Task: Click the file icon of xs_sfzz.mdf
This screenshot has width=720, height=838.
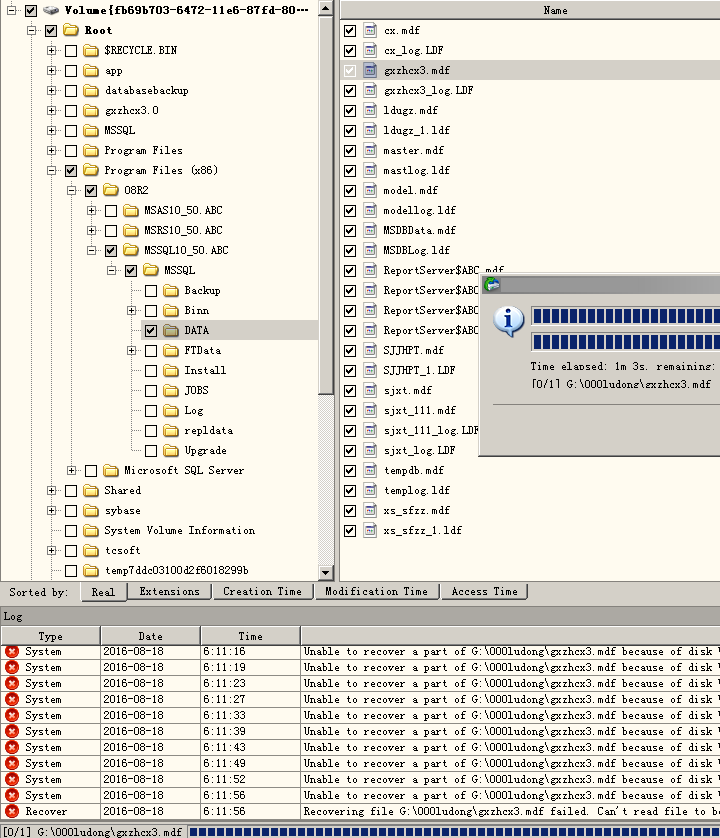Action: (370, 510)
